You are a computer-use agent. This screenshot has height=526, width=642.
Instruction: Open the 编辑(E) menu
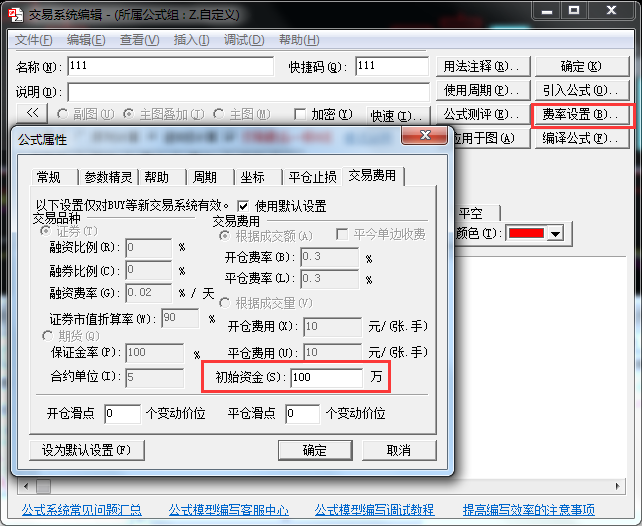click(86, 40)
